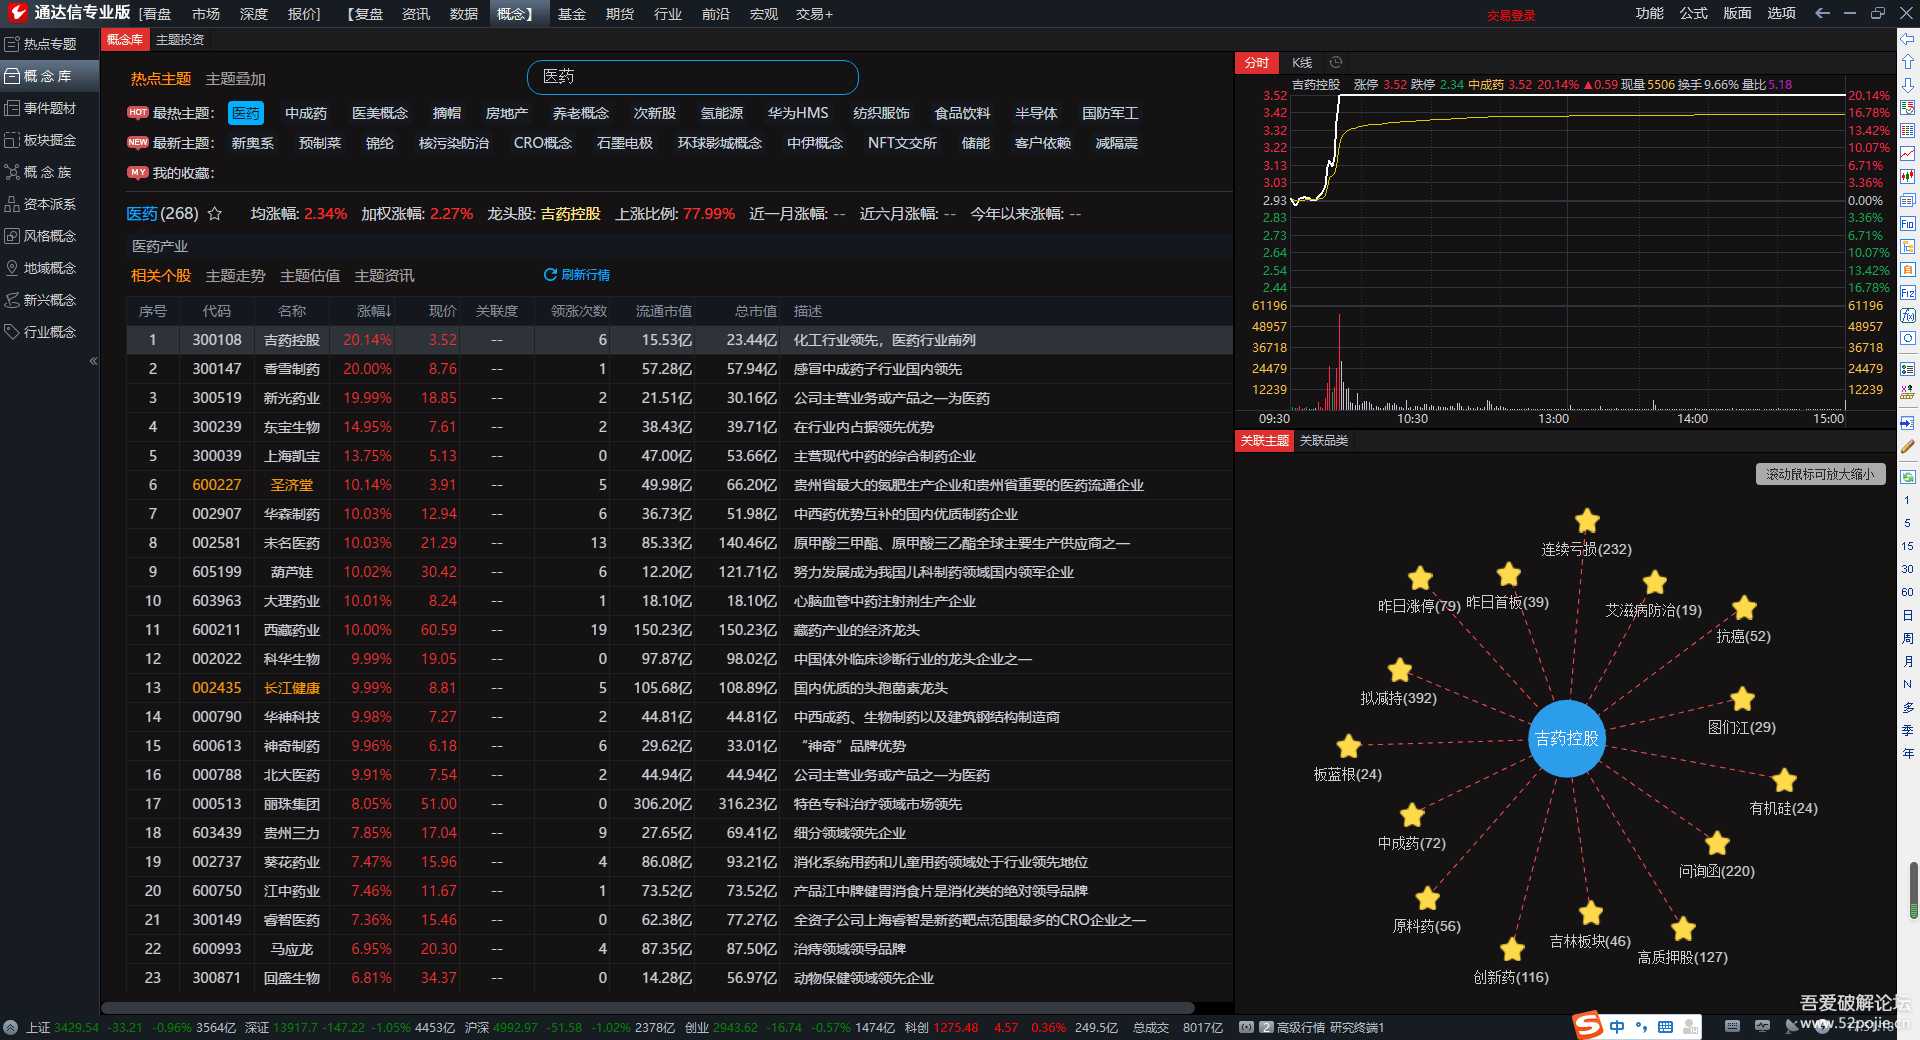This screenshot has height=1040, width=1920.
Task: Switch to 主题估值 tab
Action: tap(309, 275)
